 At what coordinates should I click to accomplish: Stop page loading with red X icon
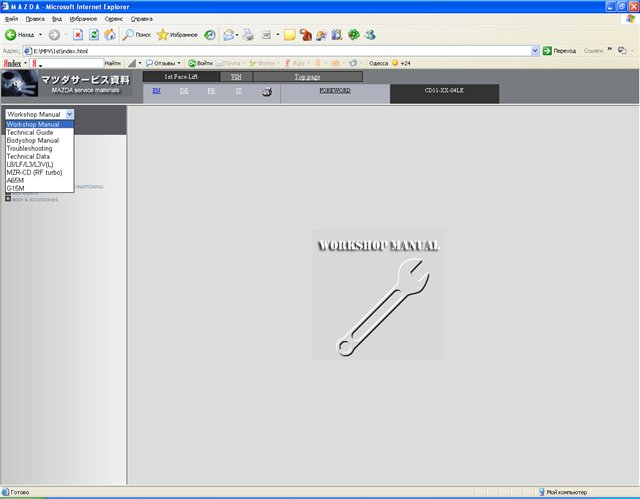[x=78, y=35]
